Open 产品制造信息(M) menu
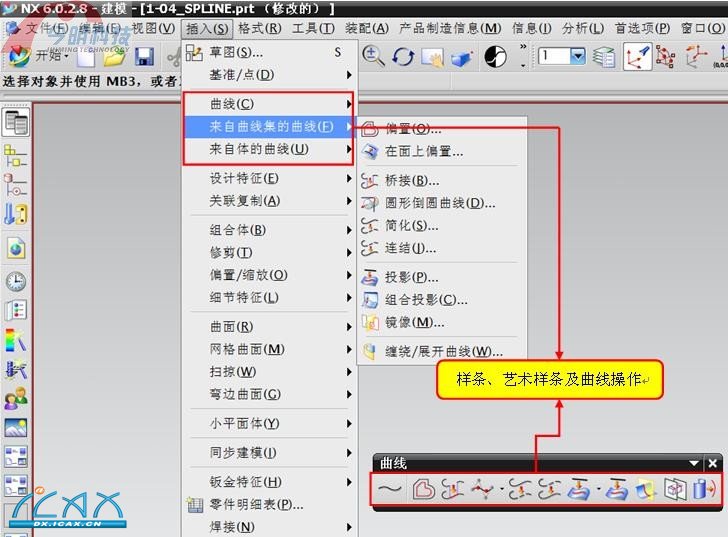 [450, 28]
